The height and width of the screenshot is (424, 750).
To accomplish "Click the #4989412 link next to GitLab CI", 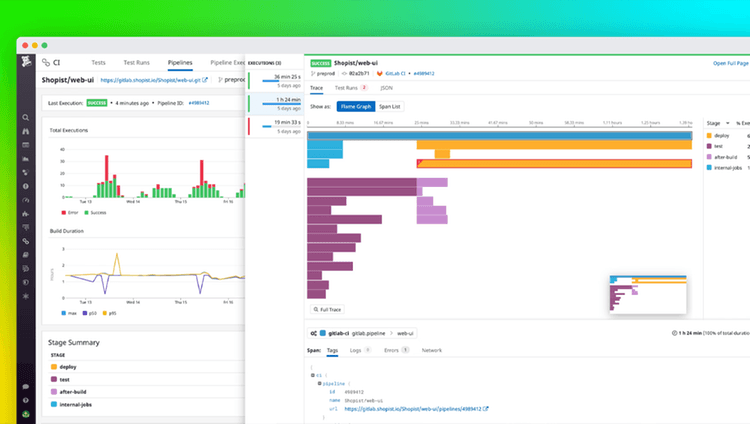I will (424, 73).
